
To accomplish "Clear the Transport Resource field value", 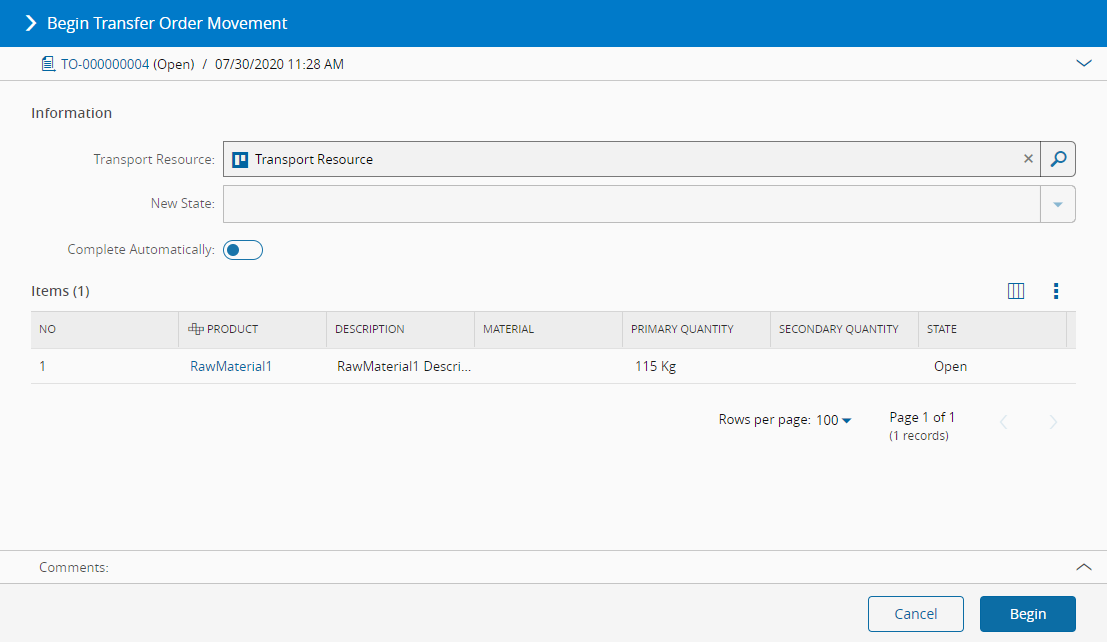I will pos(1028,159).
